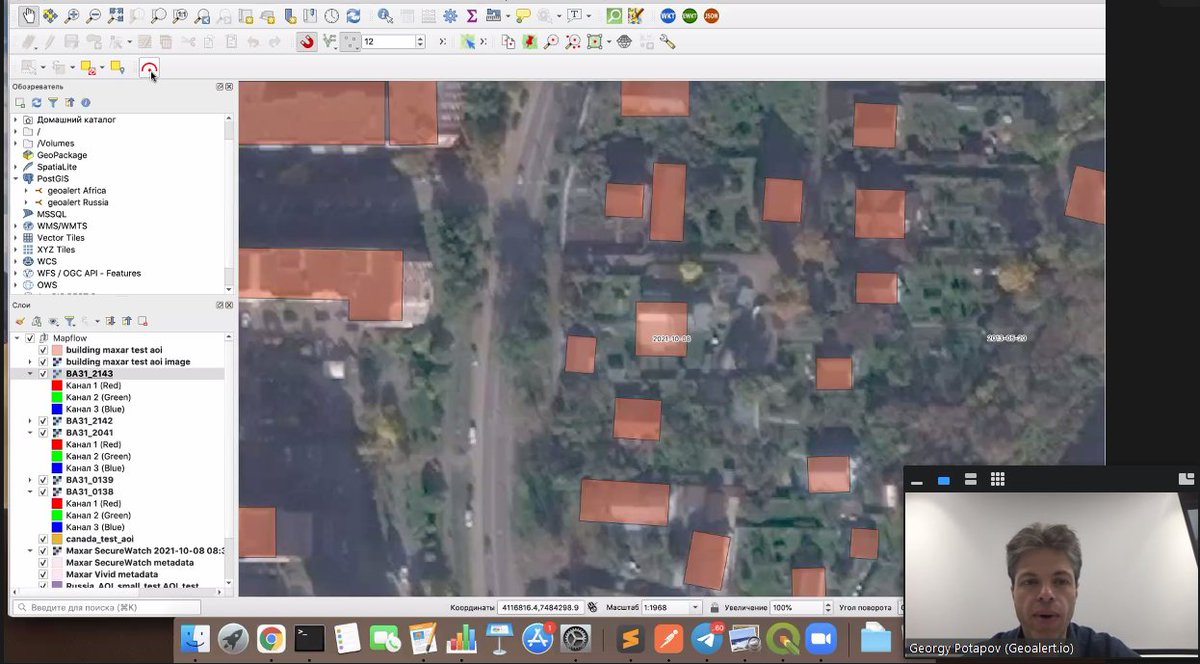Expand the Домашний каталог tree node
This screenshot has width=1200, height=664.
pyautogui.click(x=16, y=120)
